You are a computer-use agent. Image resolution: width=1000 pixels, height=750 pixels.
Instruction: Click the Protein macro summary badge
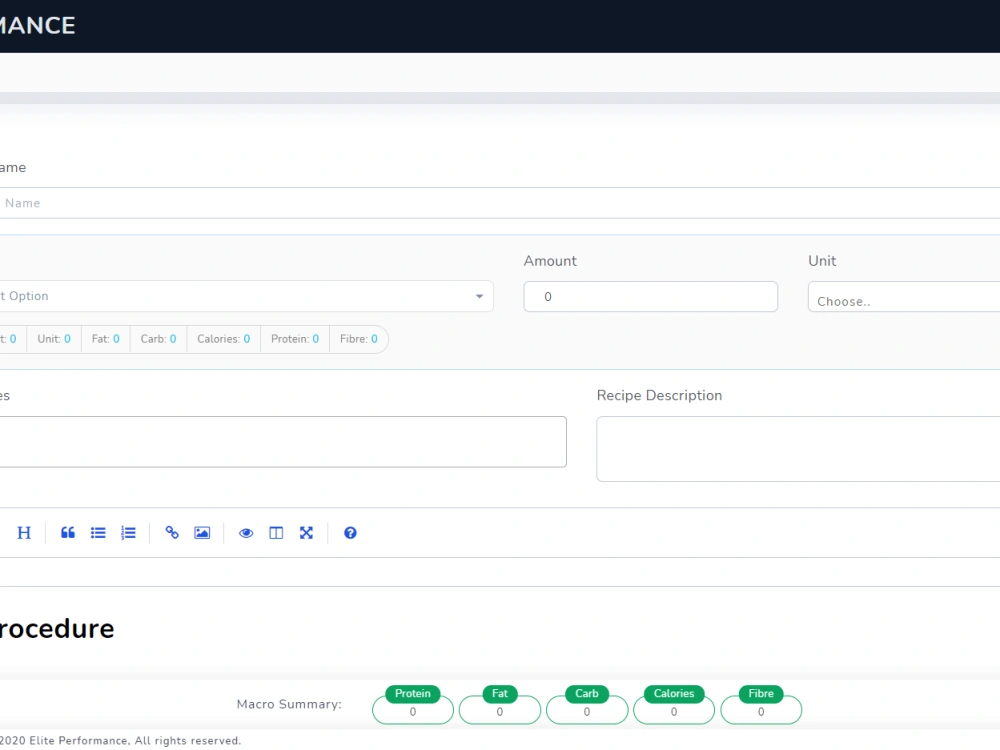(x=413, y=693)
